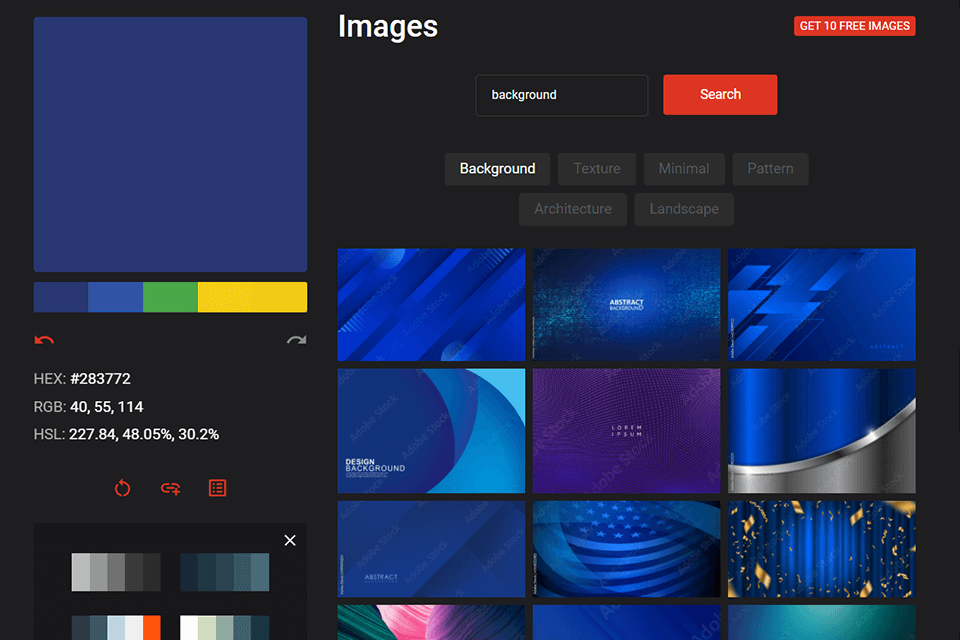Click the search field containing background

tap(561, 95)
